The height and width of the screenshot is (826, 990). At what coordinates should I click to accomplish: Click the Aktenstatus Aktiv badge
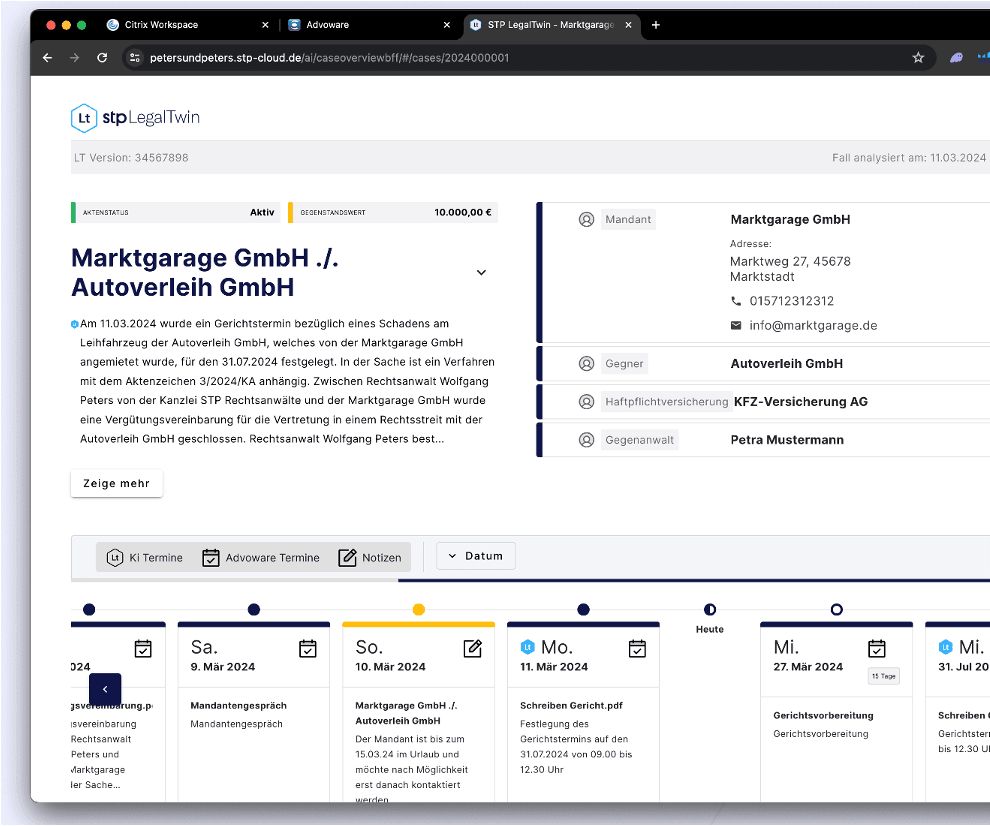(176, 213)
